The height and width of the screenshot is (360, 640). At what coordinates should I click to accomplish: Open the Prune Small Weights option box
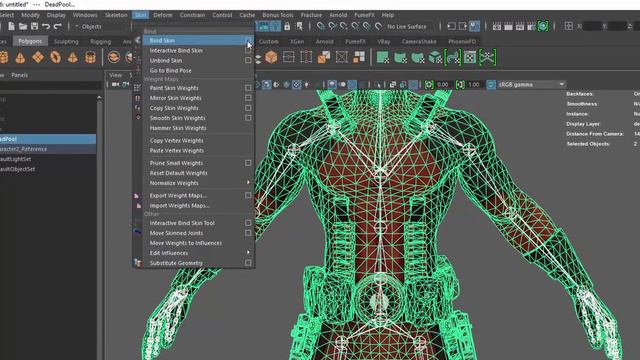point(248,163)
